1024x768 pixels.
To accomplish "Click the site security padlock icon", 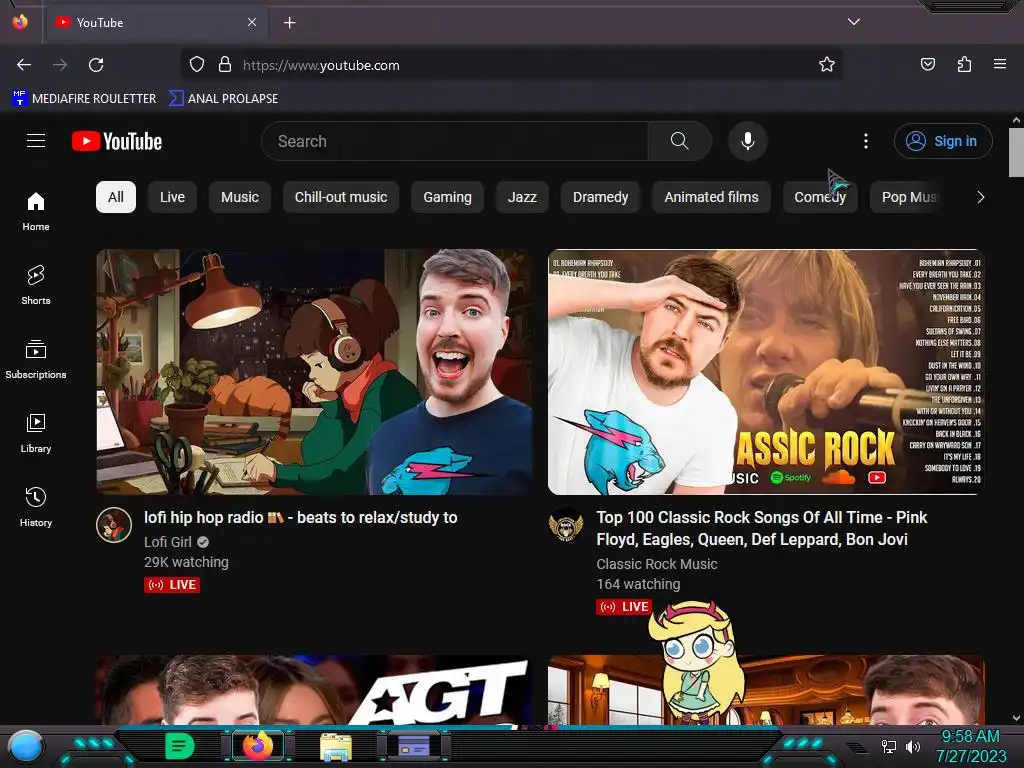I will coord(225,65).
